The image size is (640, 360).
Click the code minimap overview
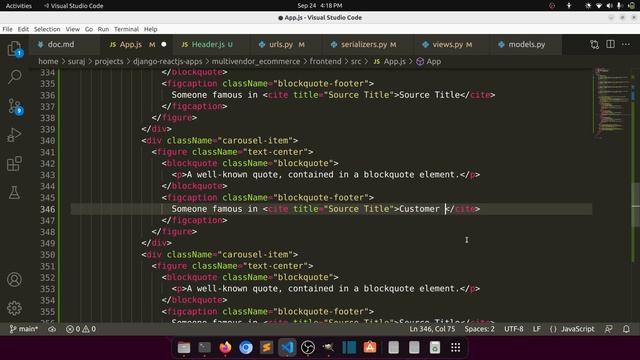[x=612, y=104]
